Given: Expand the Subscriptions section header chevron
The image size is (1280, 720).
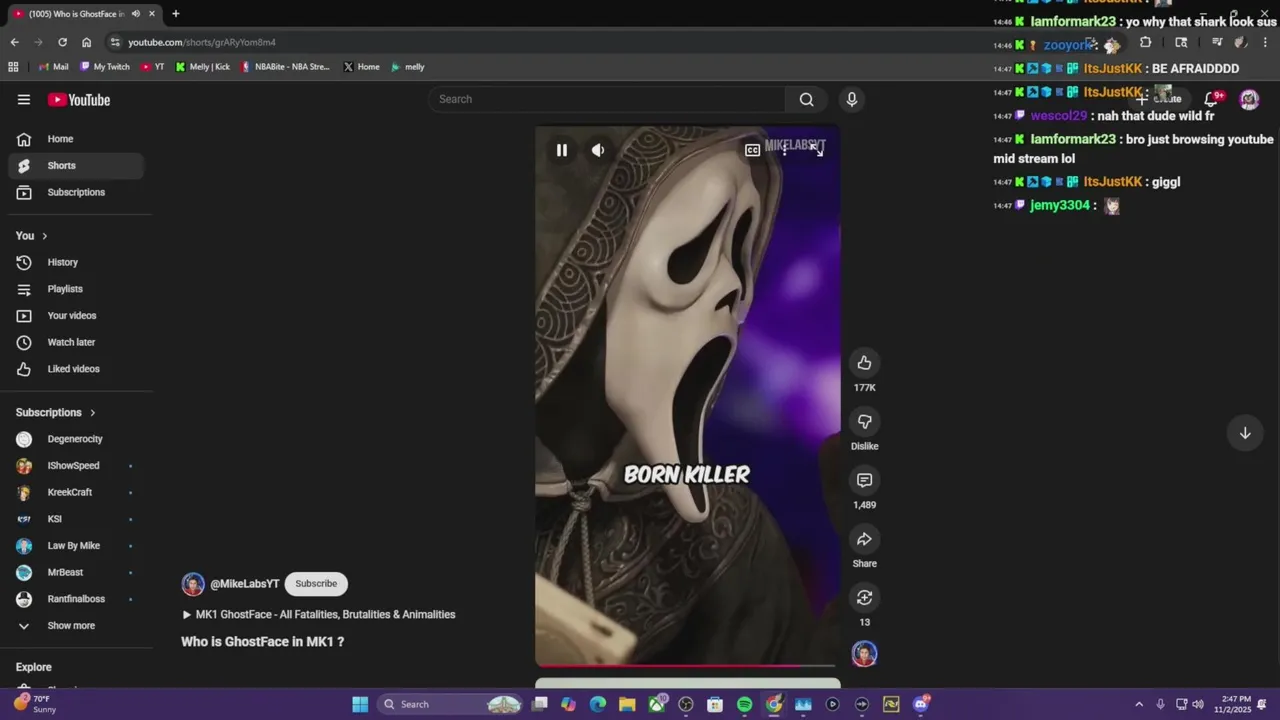Looking at the screenshot, I should (93, 413).
